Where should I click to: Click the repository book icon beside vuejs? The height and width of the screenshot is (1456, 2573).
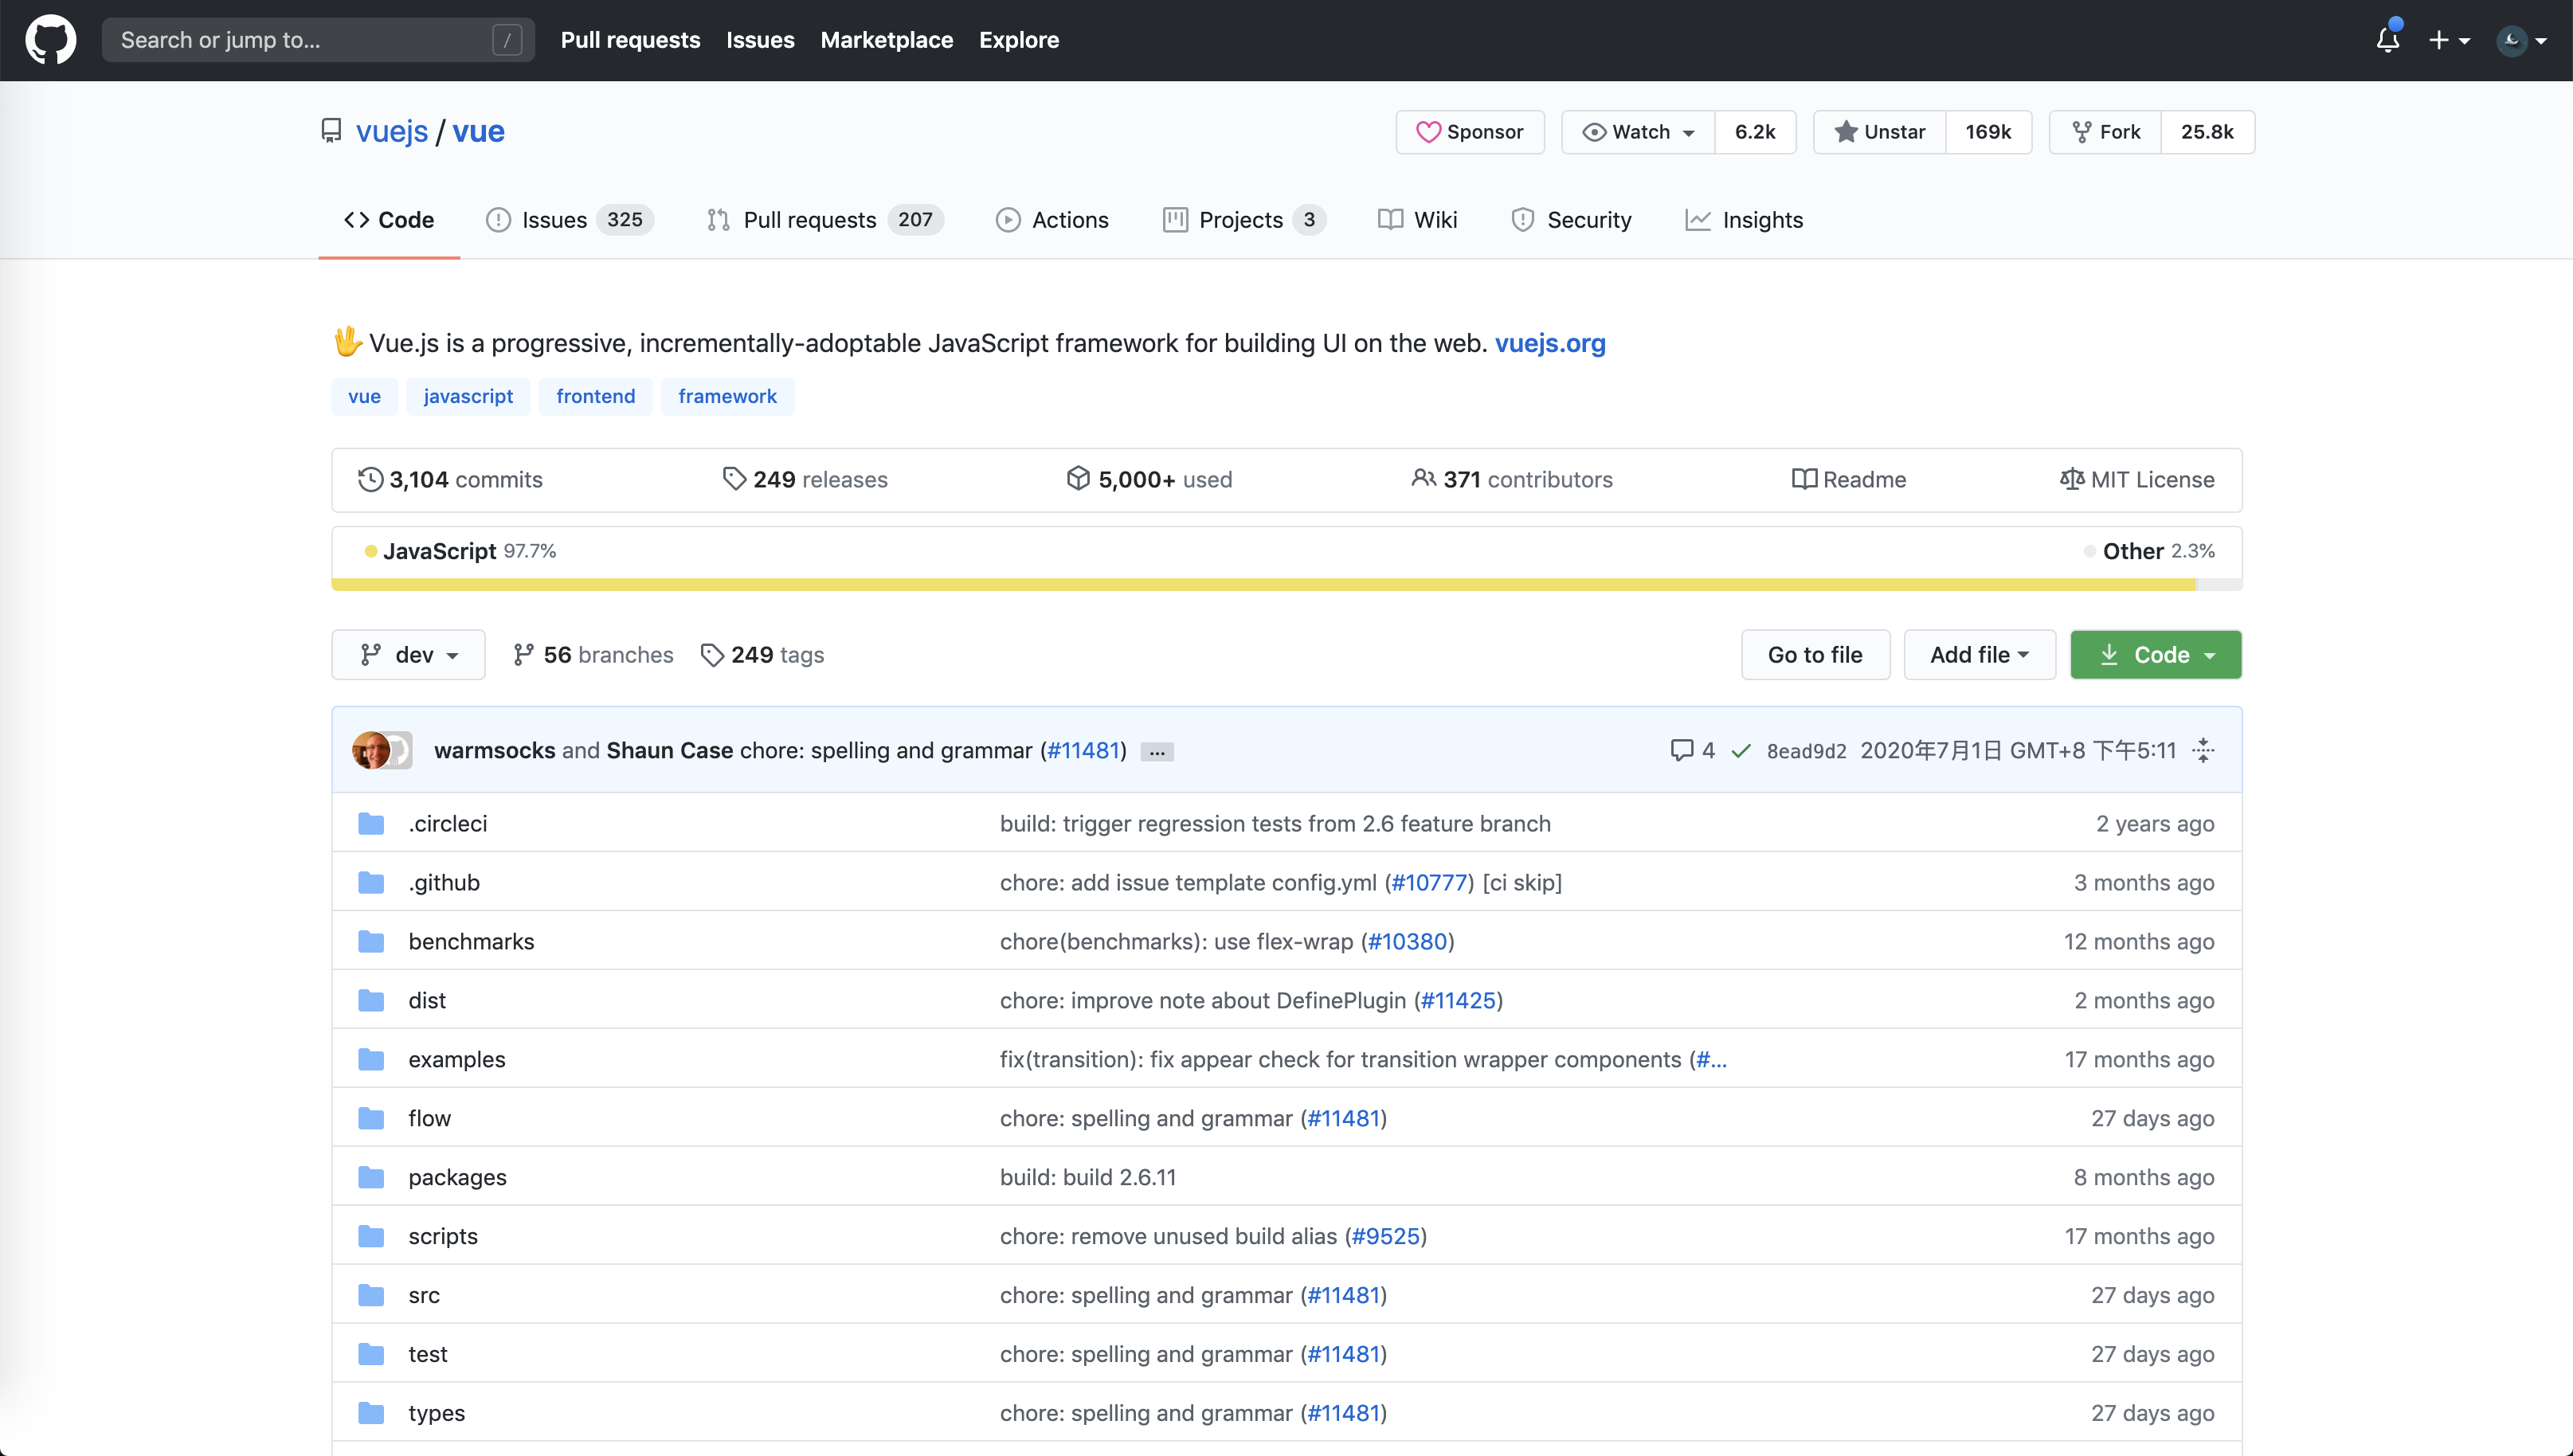331,131
